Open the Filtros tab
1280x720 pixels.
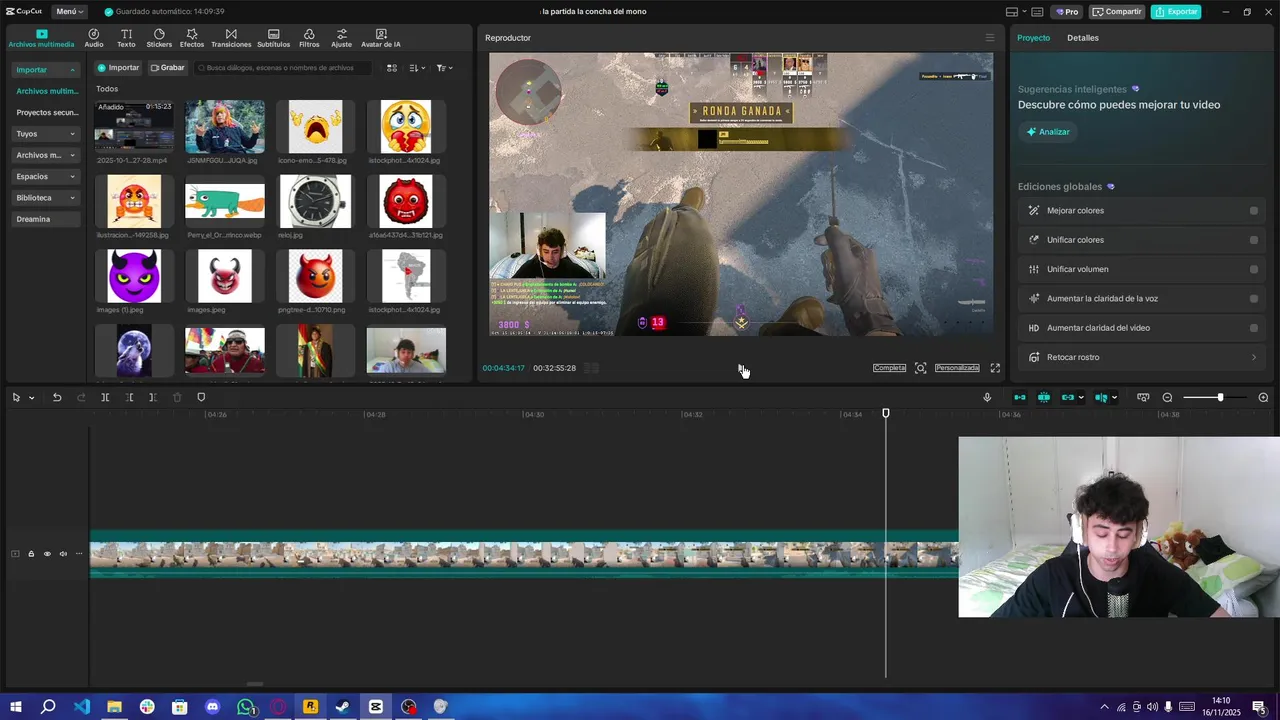(309, 38)
